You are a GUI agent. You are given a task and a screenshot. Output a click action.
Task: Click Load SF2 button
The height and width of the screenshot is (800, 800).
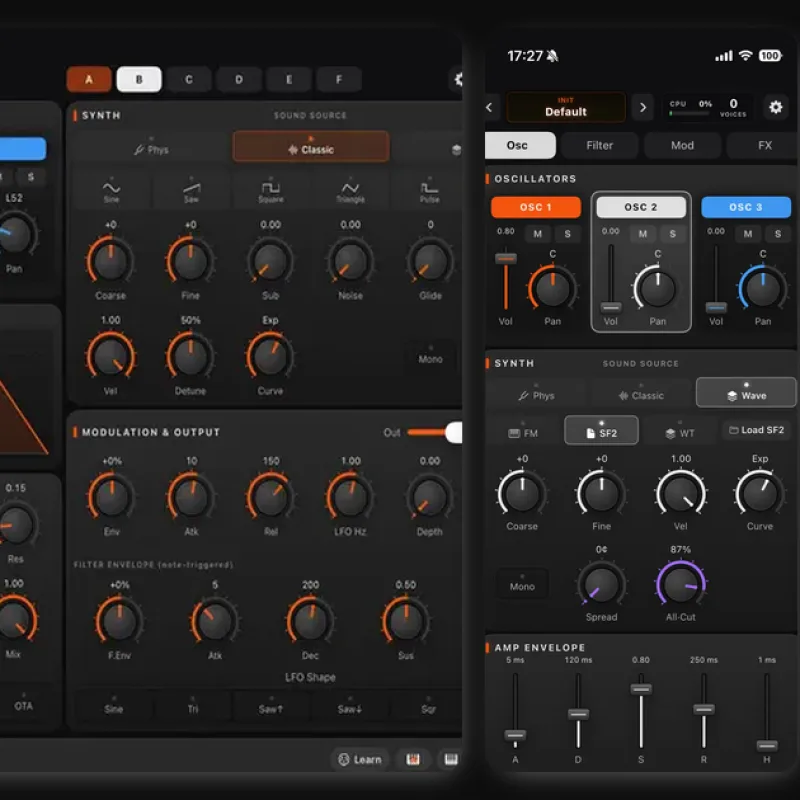coord(756,430)
